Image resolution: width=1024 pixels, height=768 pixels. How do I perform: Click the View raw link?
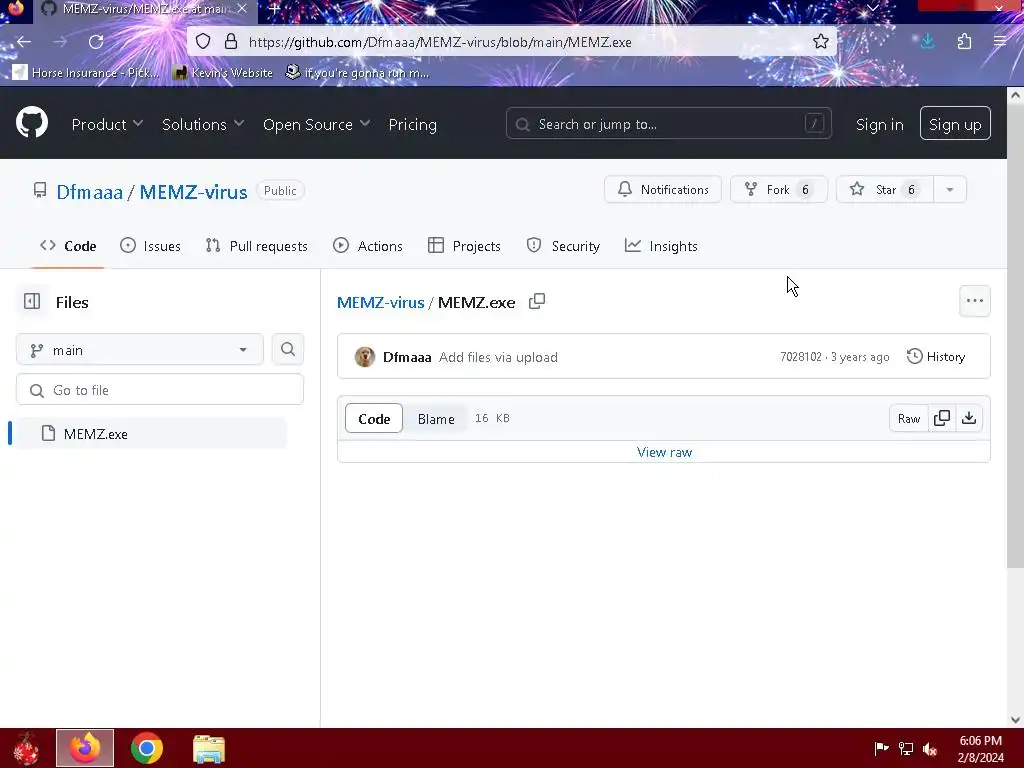click(664, 452)
